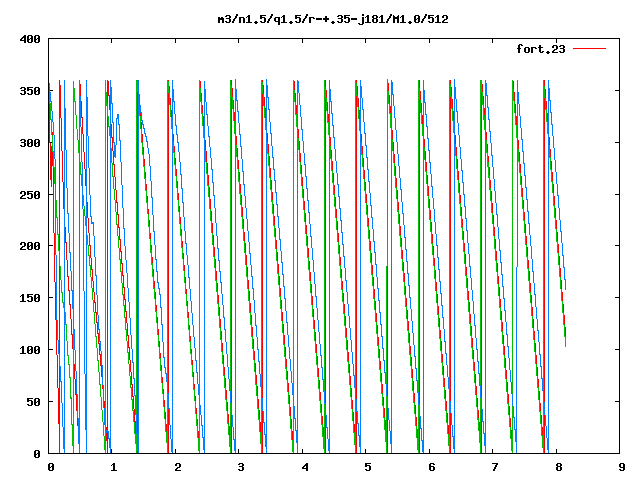Click the fort.23 legend label
The width and height of the screenshot is (640, 480).
(x=540, y=49)
